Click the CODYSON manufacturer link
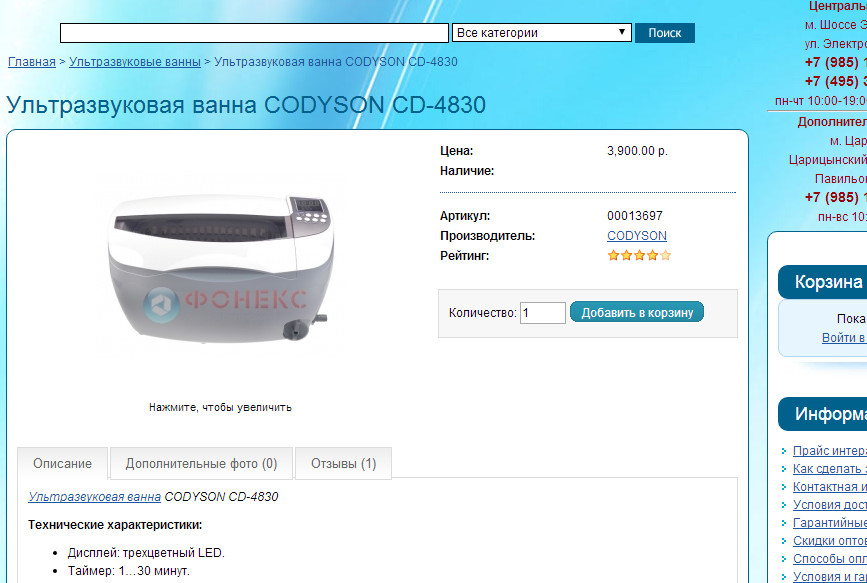 point(636,236)
